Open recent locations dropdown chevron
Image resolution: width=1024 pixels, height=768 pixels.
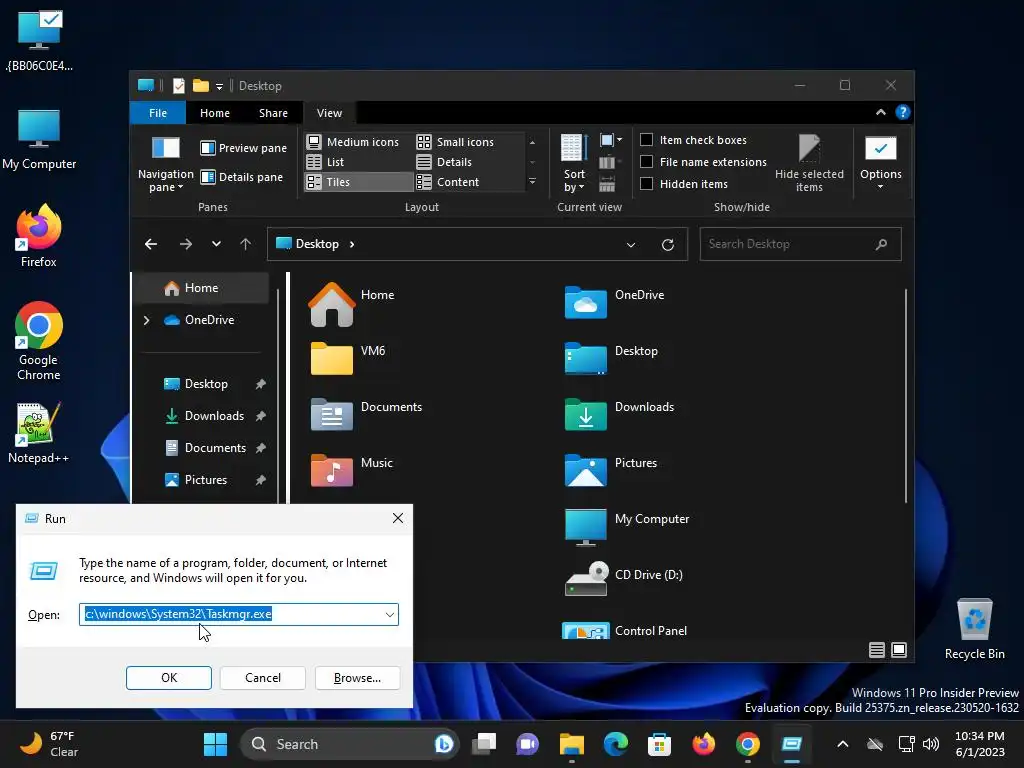tap(216, 244)
